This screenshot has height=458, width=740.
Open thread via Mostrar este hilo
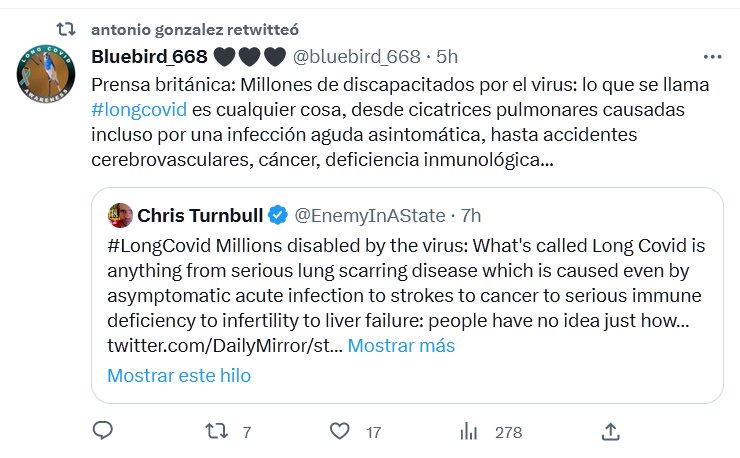(x=179, y=376)
